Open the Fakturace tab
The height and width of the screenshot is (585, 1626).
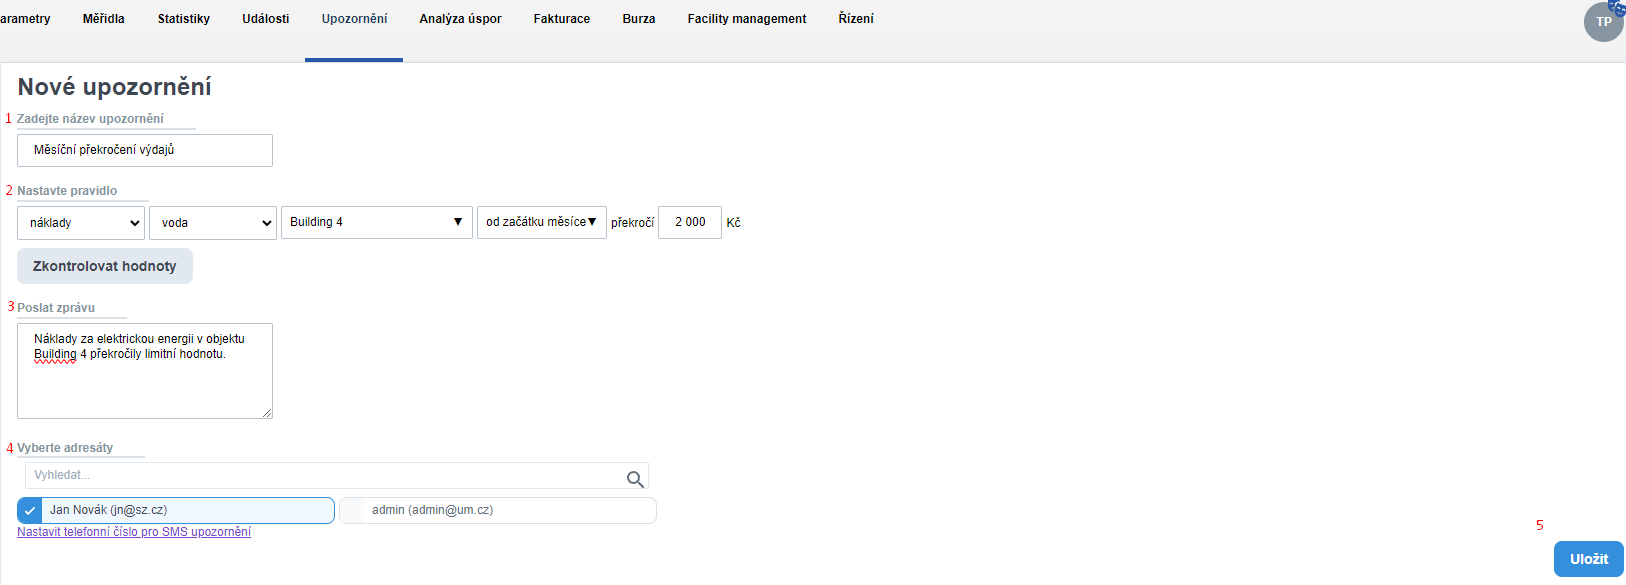(562, 19)
